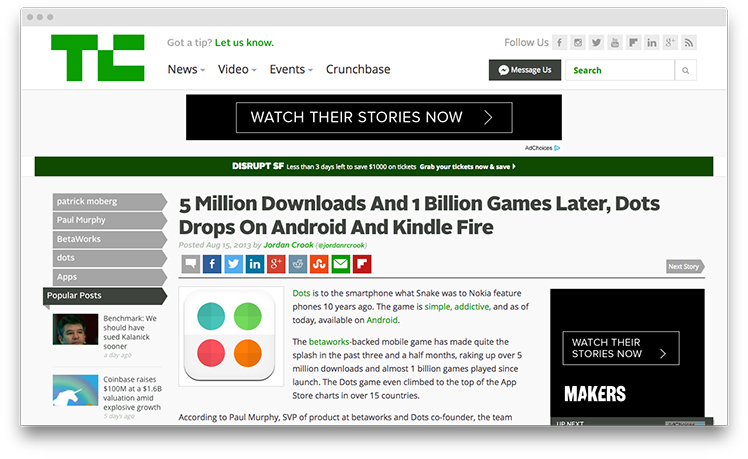Click Watch Their Stories Now banner button
This screenshot has height=459, width=748.
(374, 117)
